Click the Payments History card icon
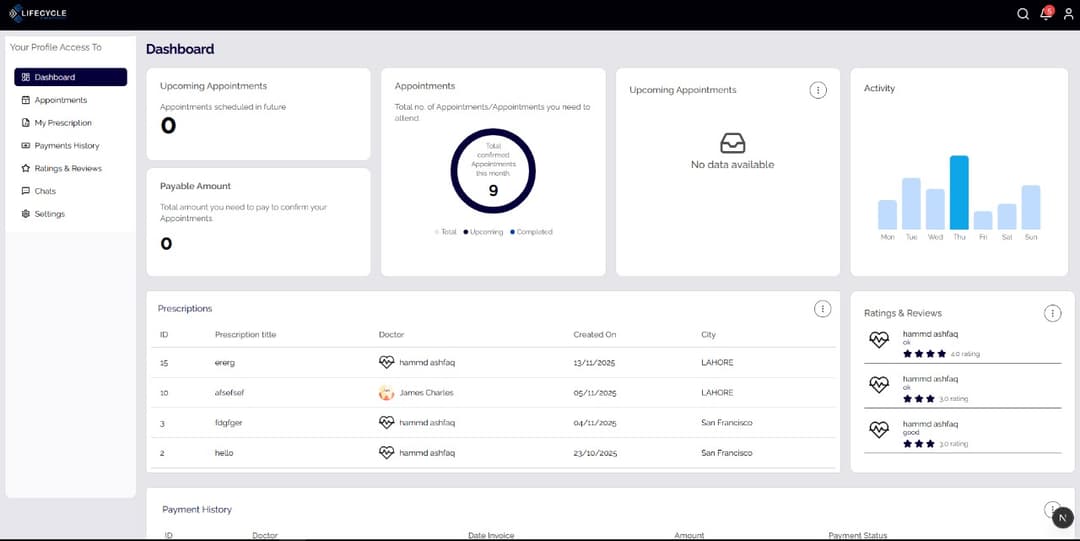 pyautogui.click(x=25, y=145)
